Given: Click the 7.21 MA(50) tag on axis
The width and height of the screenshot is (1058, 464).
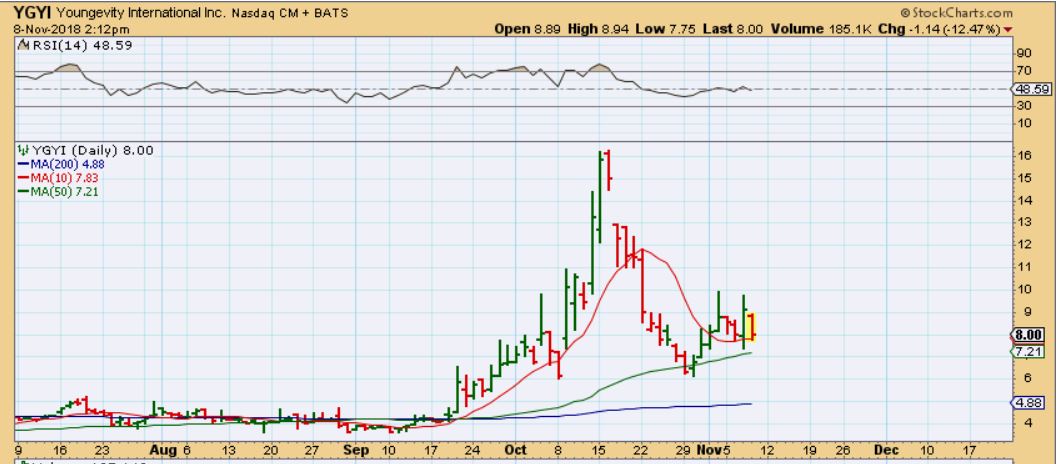Looking at the screenshot, I should (1030, 353).
